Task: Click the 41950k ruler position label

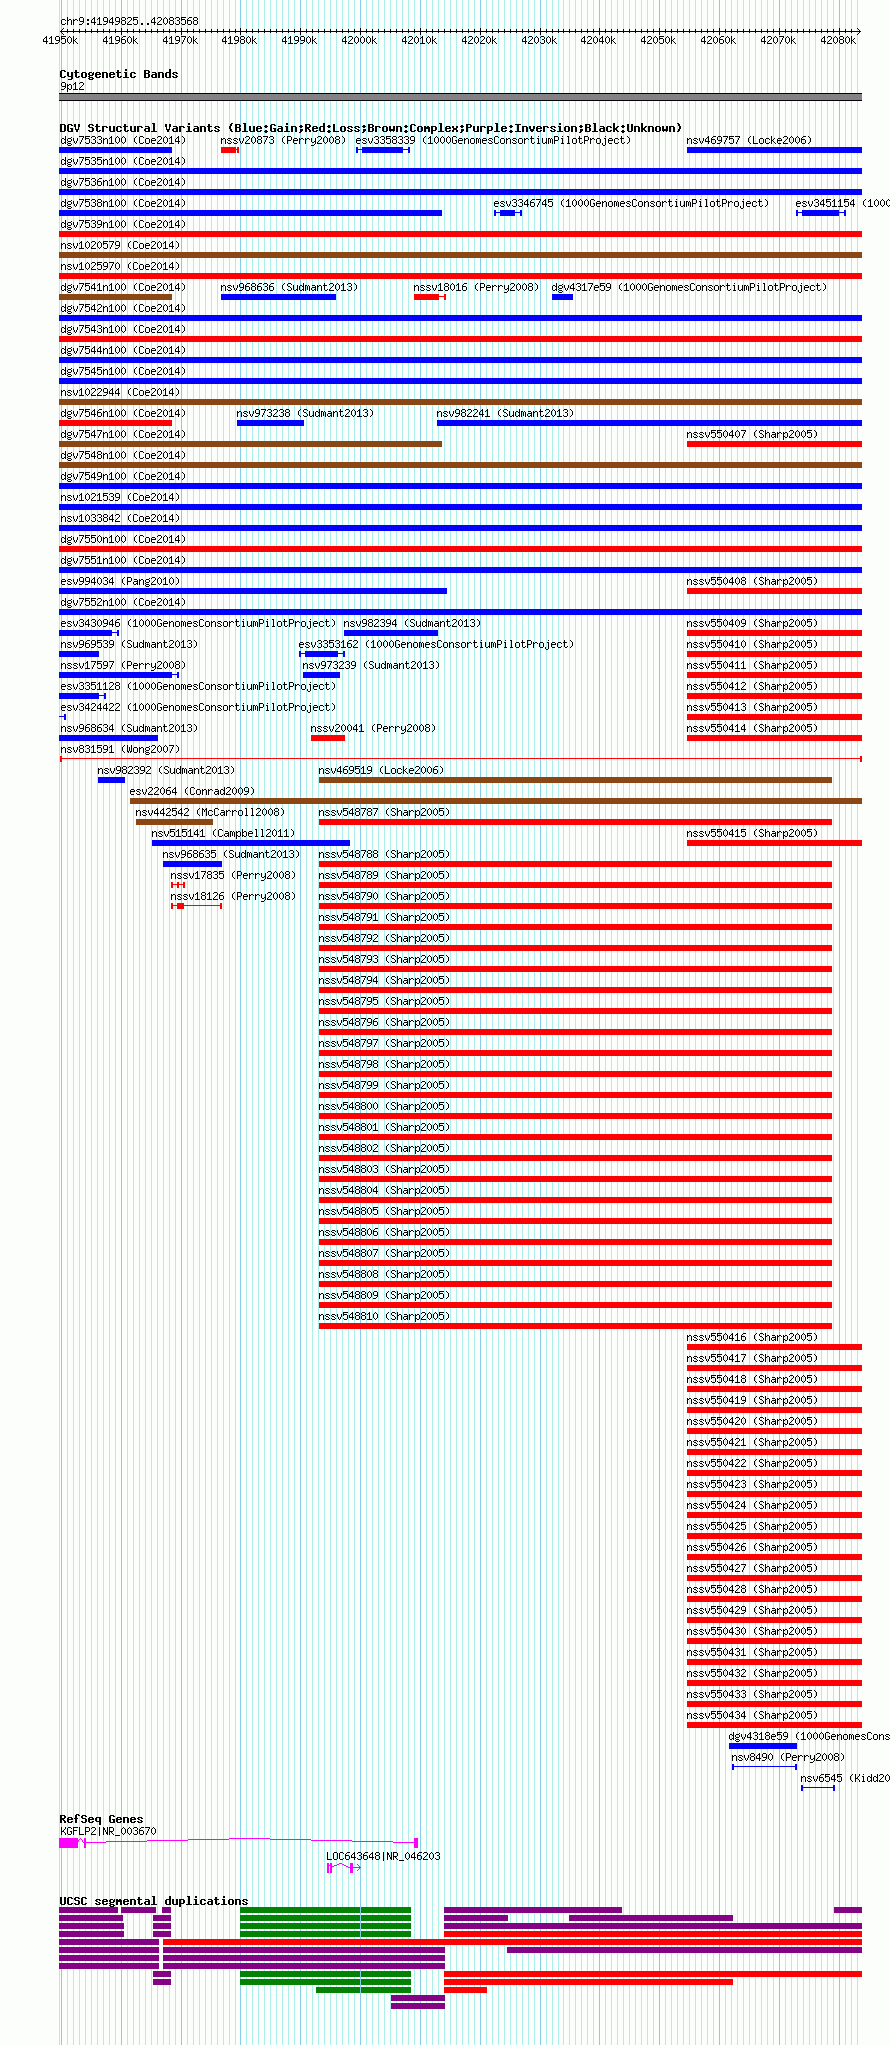Action: tap(60, 40)
